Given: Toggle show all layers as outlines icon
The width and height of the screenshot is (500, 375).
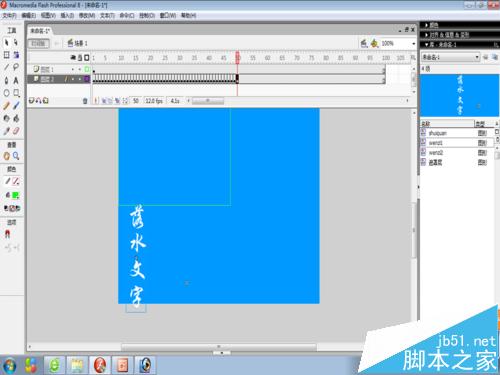Looking at the screenshot, I should pos(87,58).
